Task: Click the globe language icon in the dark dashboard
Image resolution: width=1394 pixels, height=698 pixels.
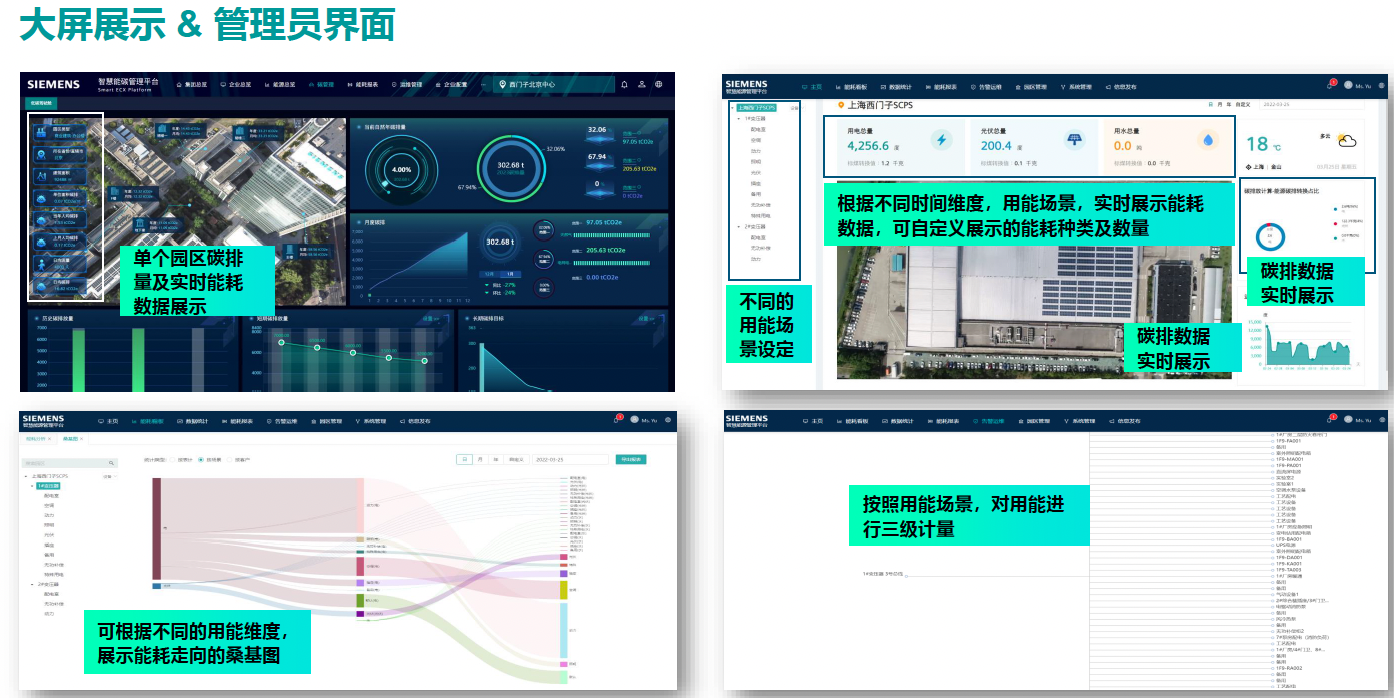Action: pyautogui.click(x=659, y=85)
